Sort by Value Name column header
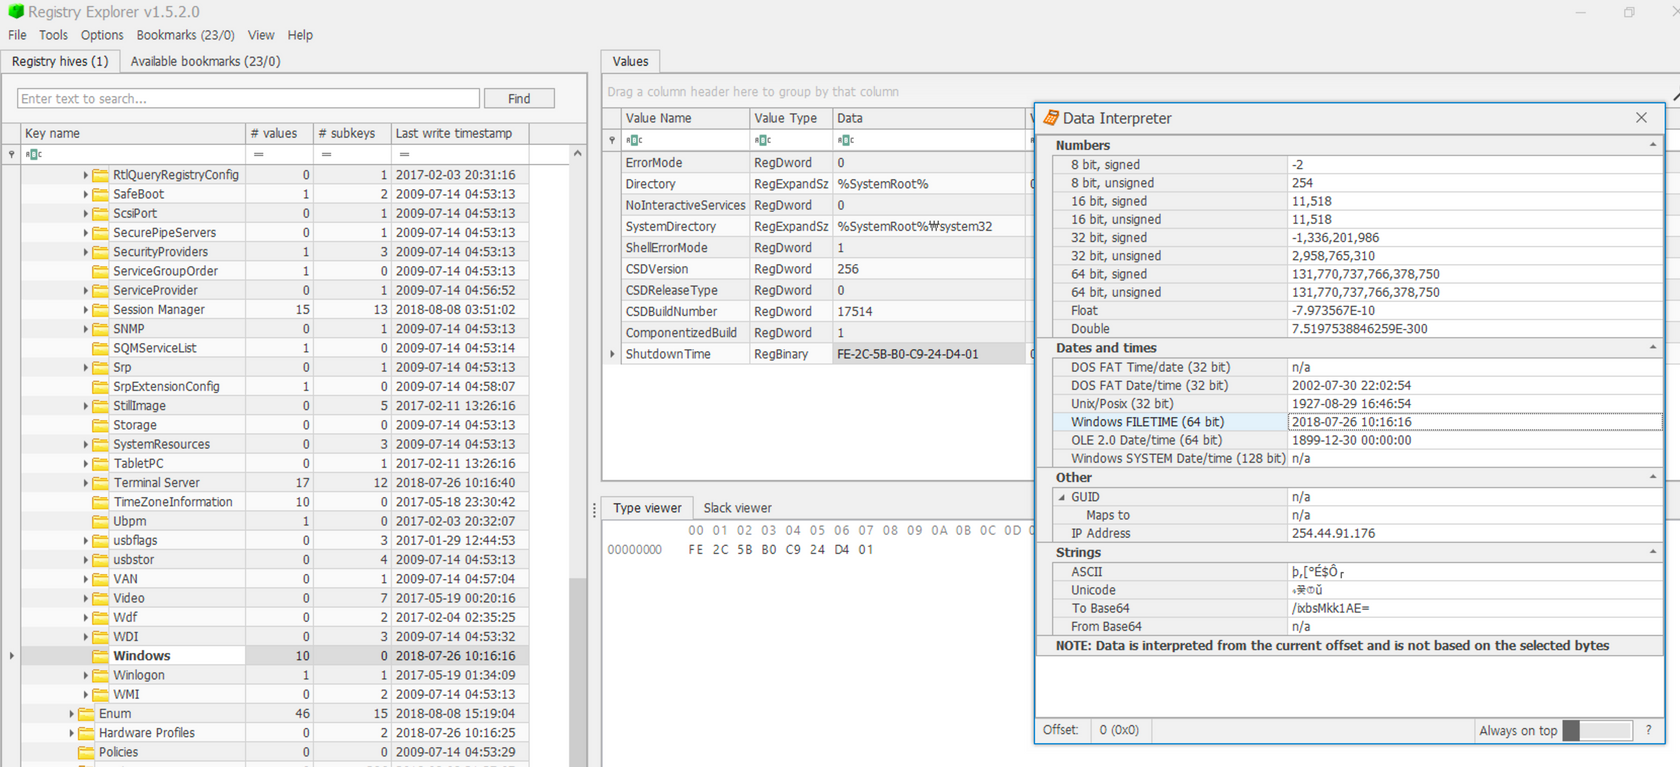Image resolution: width=1680 pixels, height=767 pixels. pyautogui.click(x=685, y=118)
